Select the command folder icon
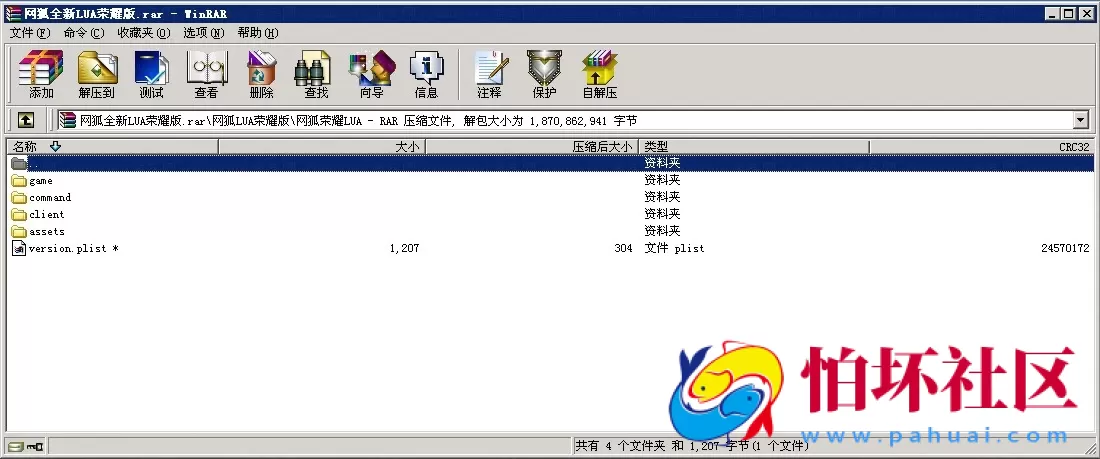Image resolution: width=1100 pixels, height=459 pixels. pyautogui.click(x=19, y=197)
